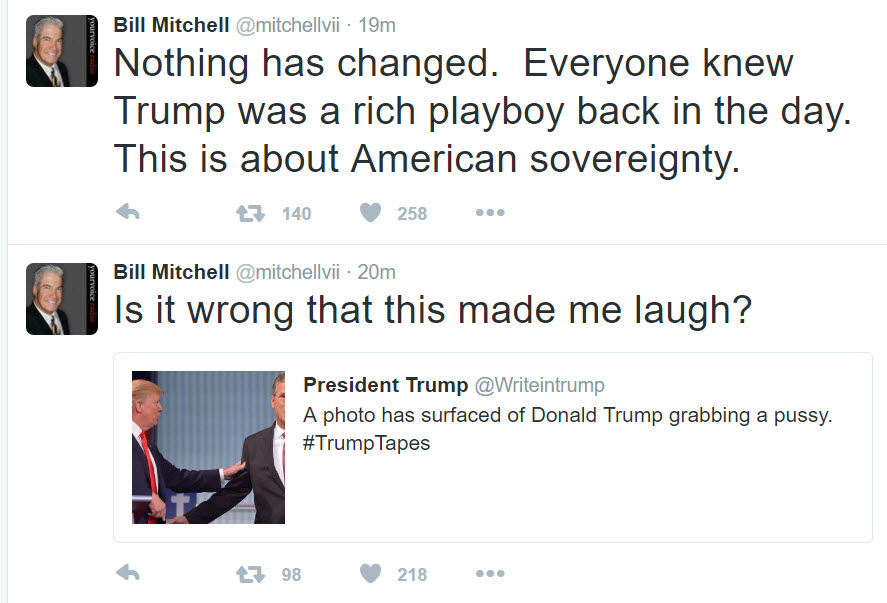Retweet the tweet with 98 retweets
Viewport: 887px width, 603px height.
tap(249, 574)
